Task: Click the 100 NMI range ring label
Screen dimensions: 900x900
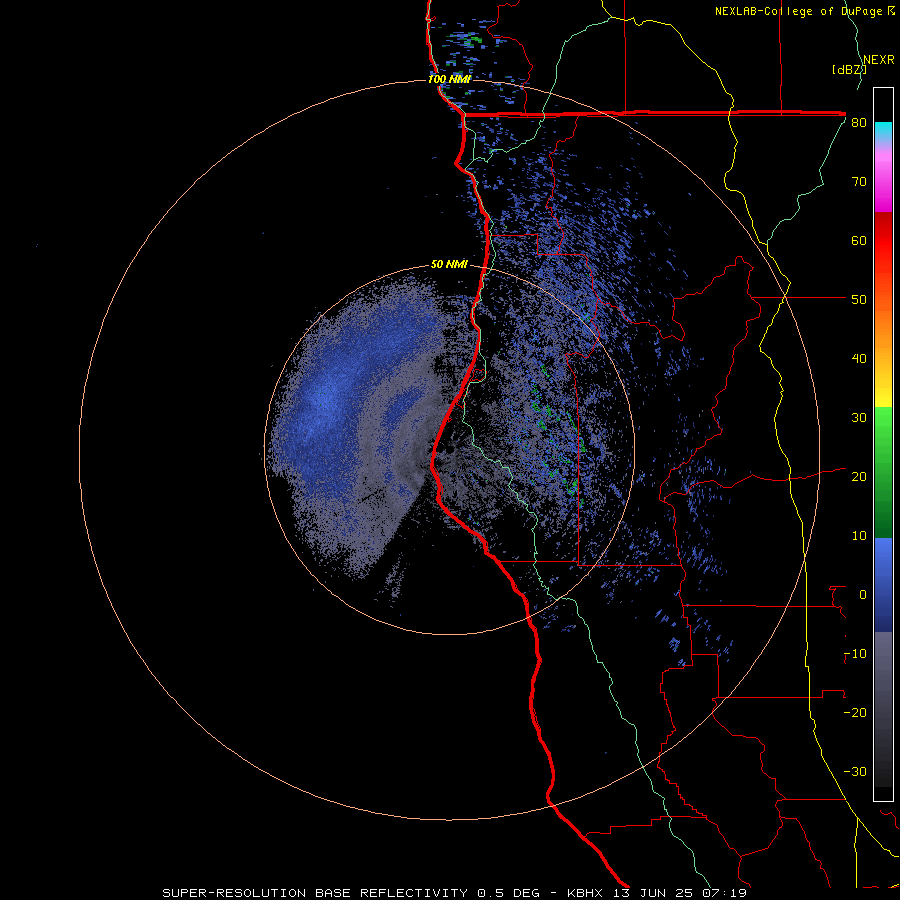Action: (x=449, y=79)
